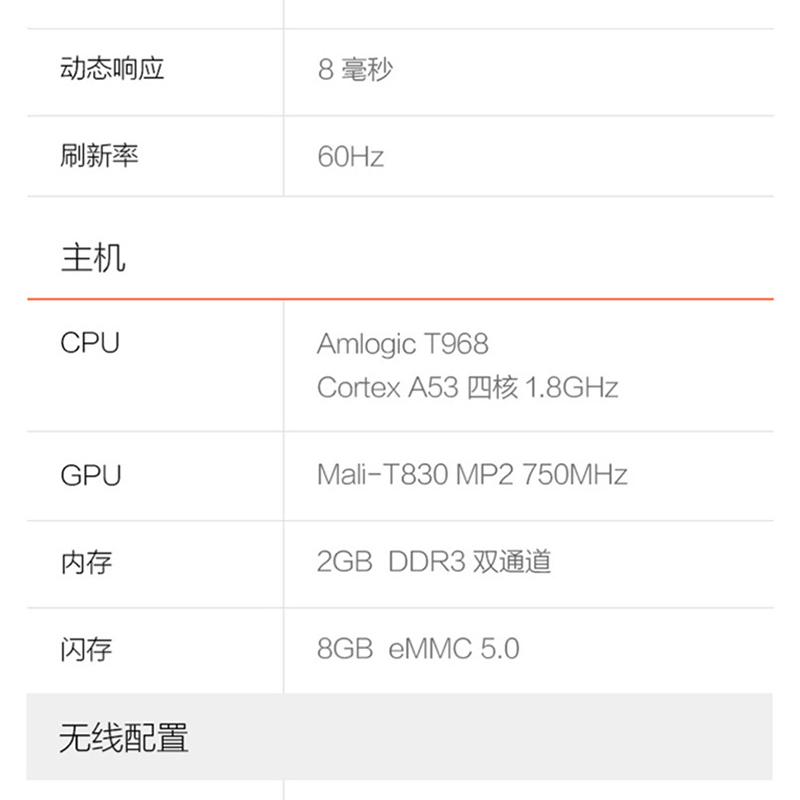Click the orange divider below 主机
This screenshot has width=800, height=800.
[x=400, y=299]
